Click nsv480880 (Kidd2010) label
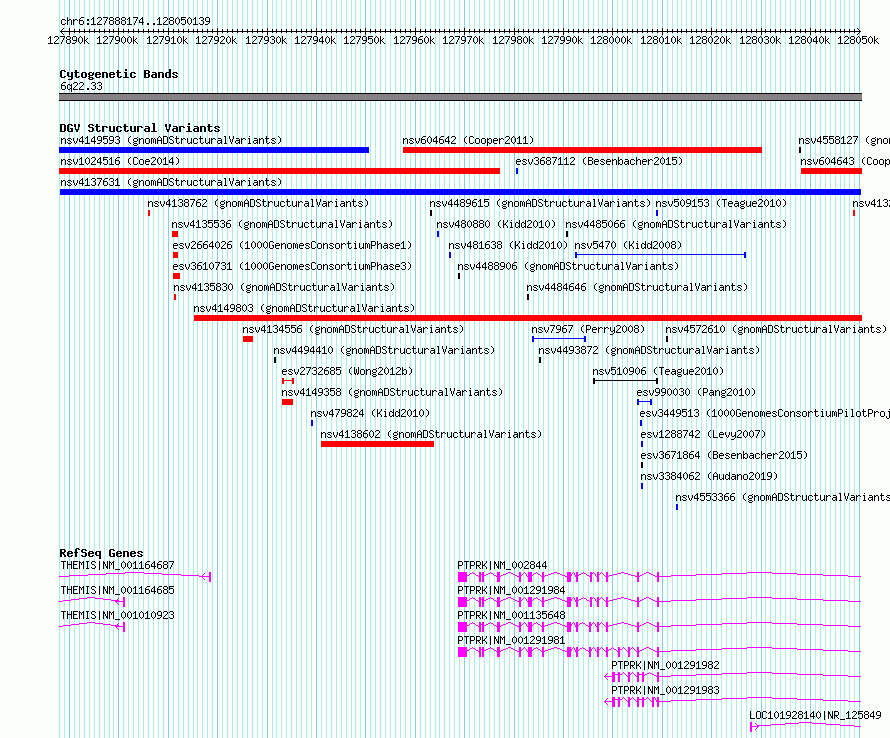This screenshot has height=738, width=890. coord(496,224)
